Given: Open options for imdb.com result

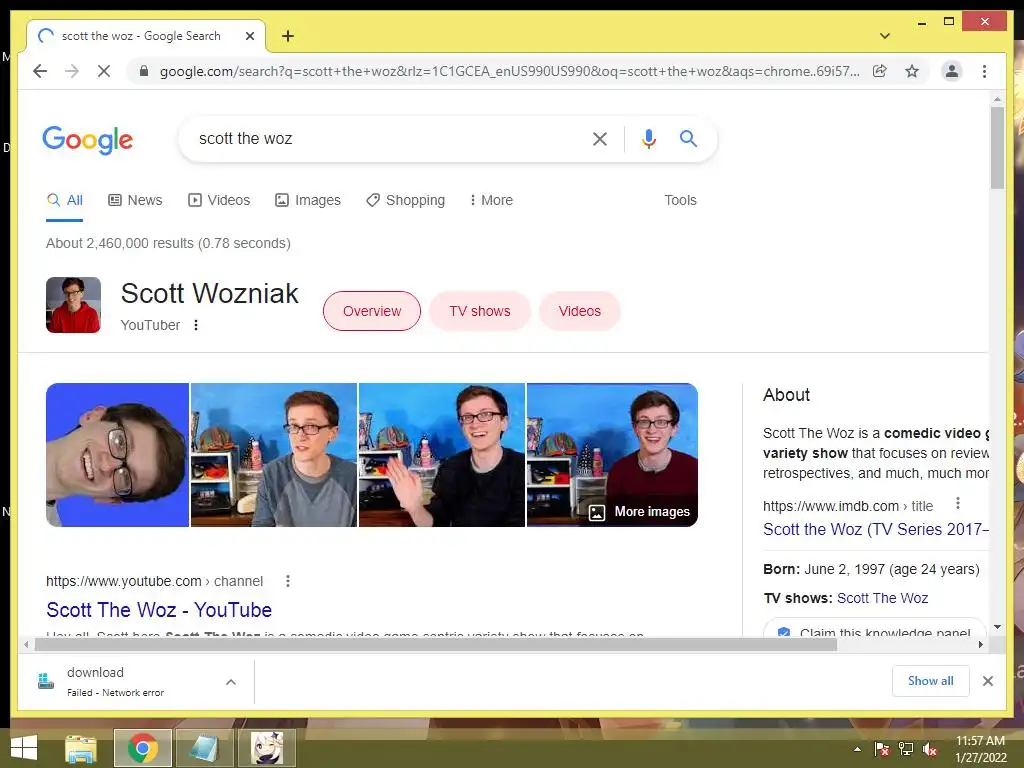Looking at the screenshot, I should tap(957, 503).
